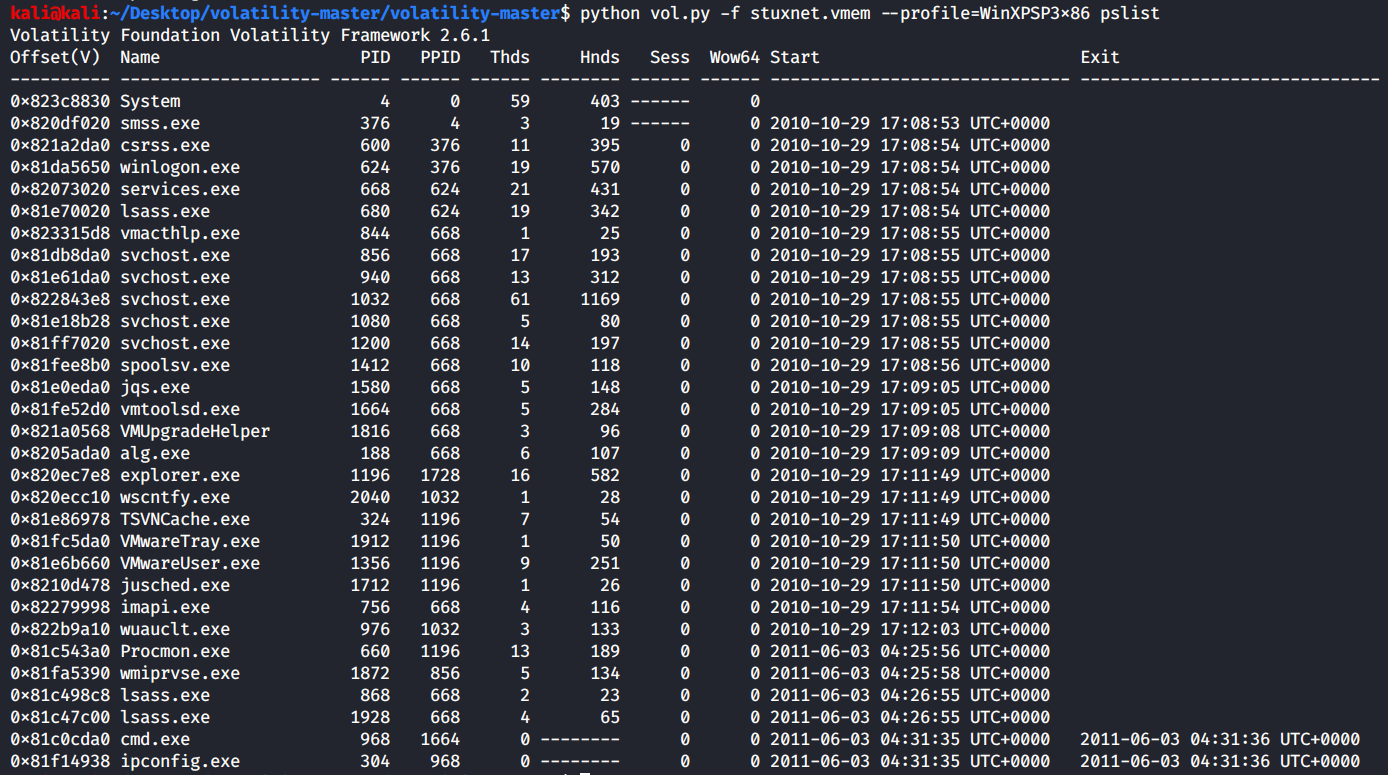Select the csrss.exe process name
Viewport: 1388px width, 775px height.
(x=165, y=145)
